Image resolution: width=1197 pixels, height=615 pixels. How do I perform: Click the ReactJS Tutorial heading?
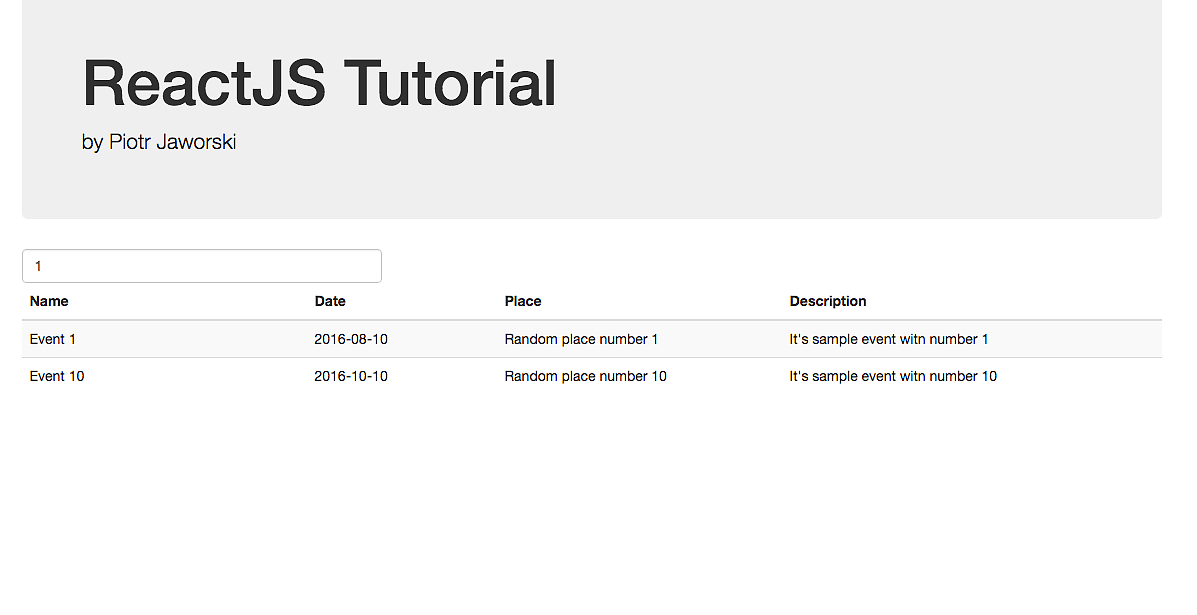[x=319, y=82]
